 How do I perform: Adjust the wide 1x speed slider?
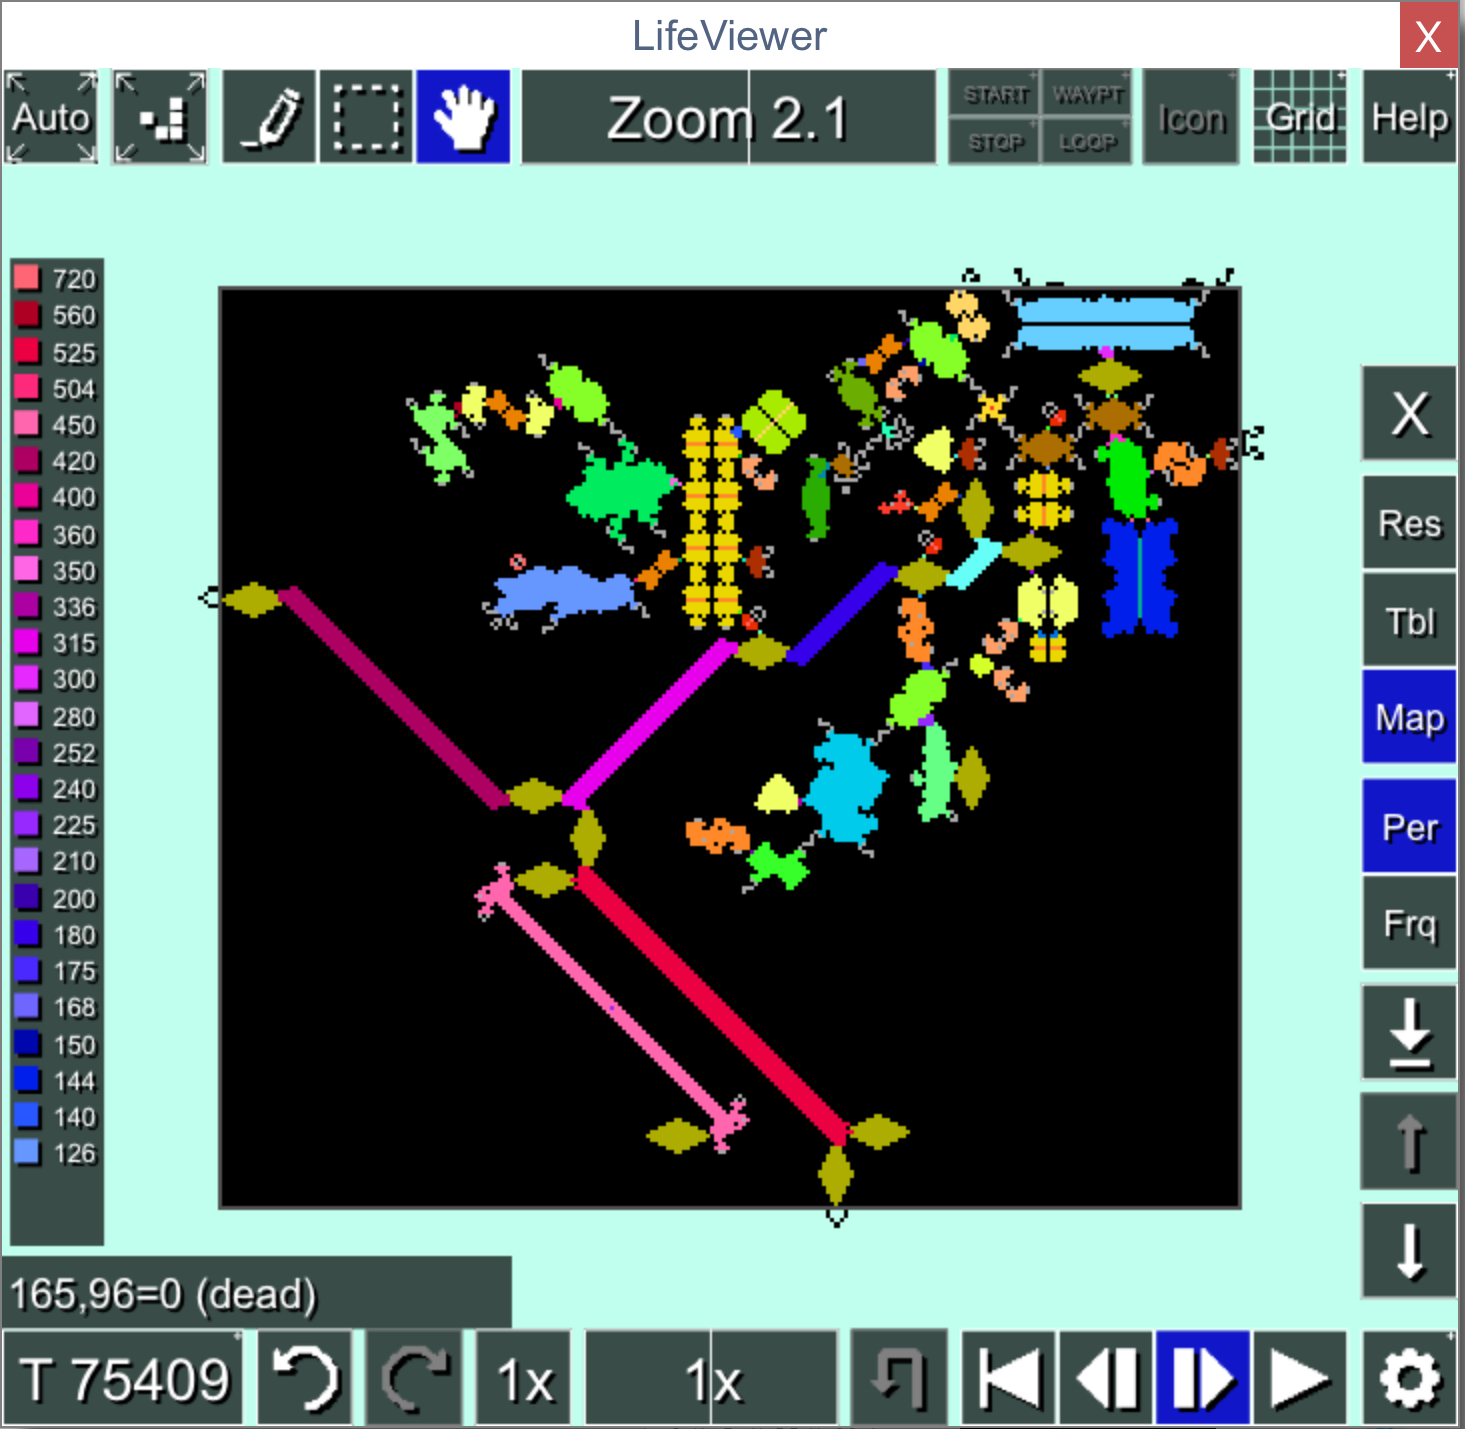(711, 1378)
